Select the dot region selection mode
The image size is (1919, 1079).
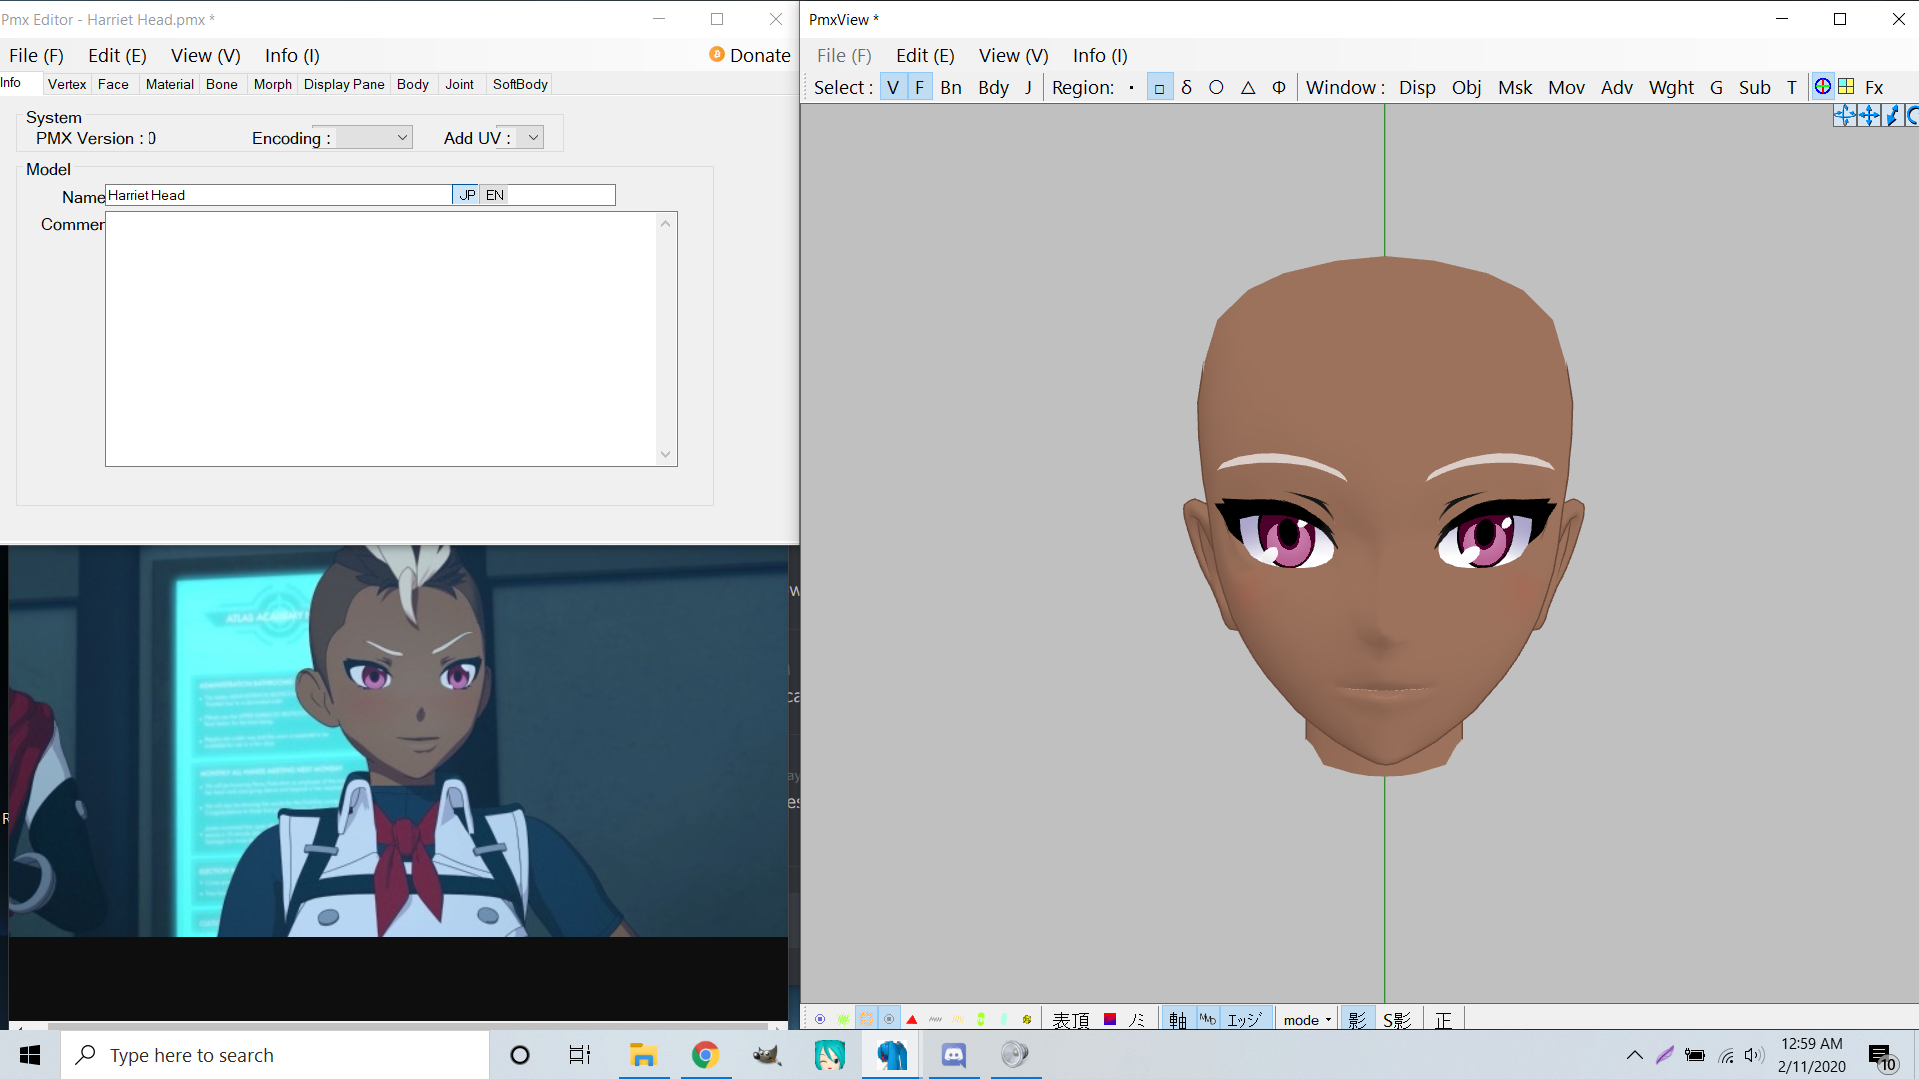(x=1131, y=87)
